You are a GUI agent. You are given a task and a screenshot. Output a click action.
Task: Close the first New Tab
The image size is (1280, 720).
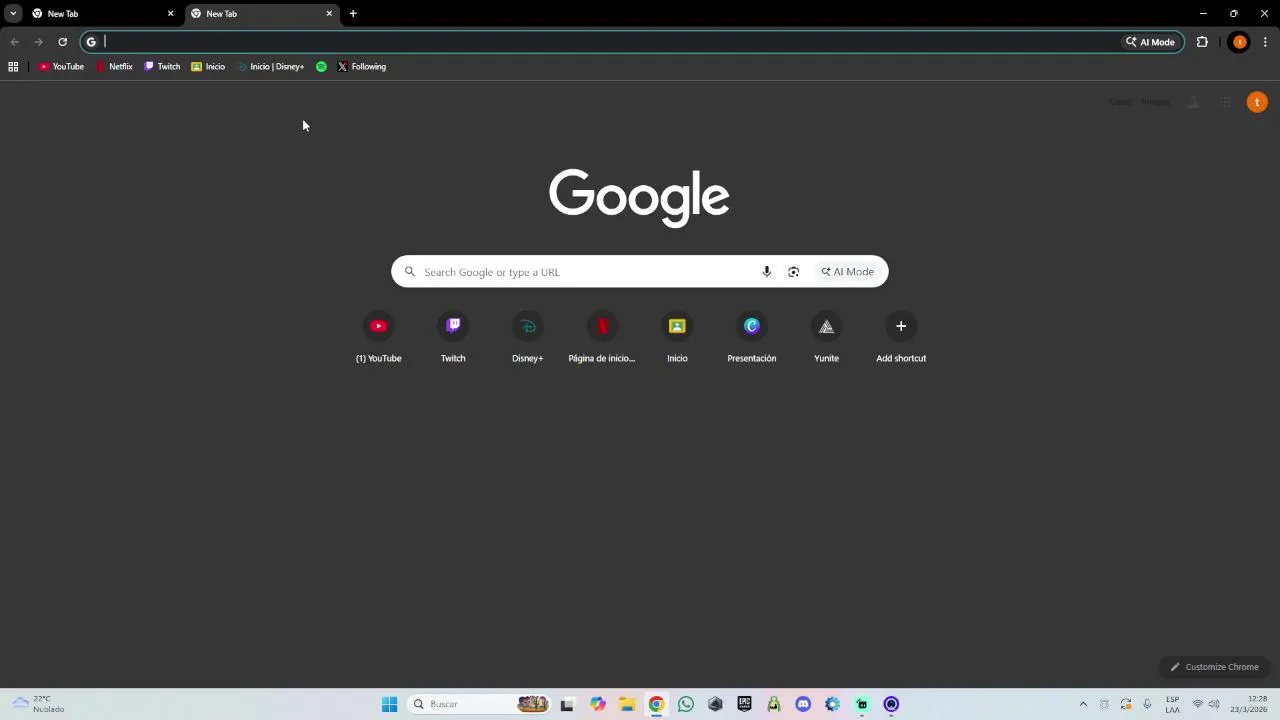170,14
